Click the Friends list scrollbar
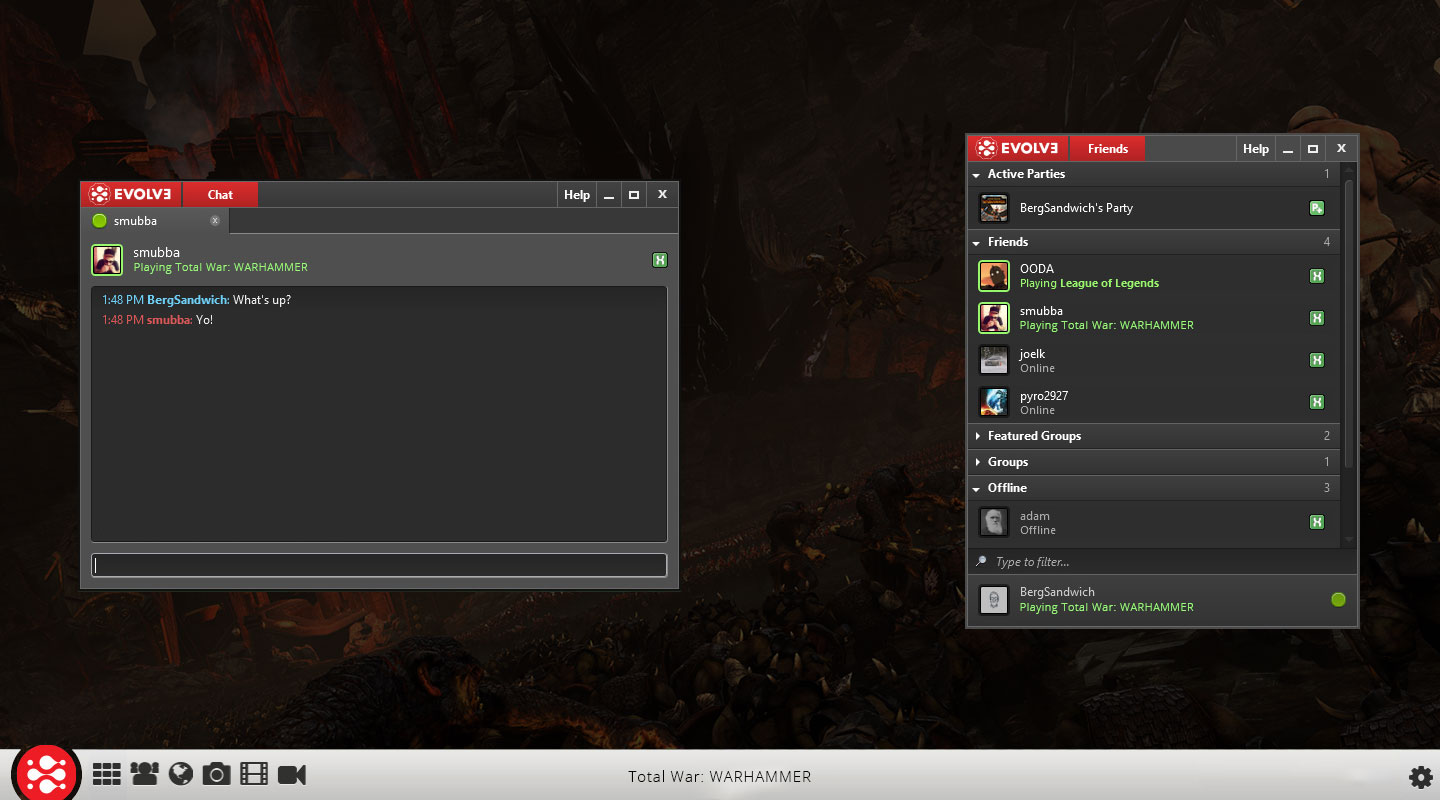 (x=1350, y=322)
